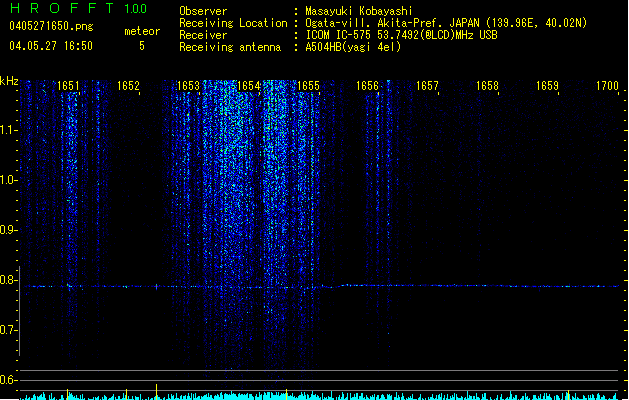629x400 pixels.
Task: Click the cyan signal level graph at bottom
Action: click(x=320, y=396)
